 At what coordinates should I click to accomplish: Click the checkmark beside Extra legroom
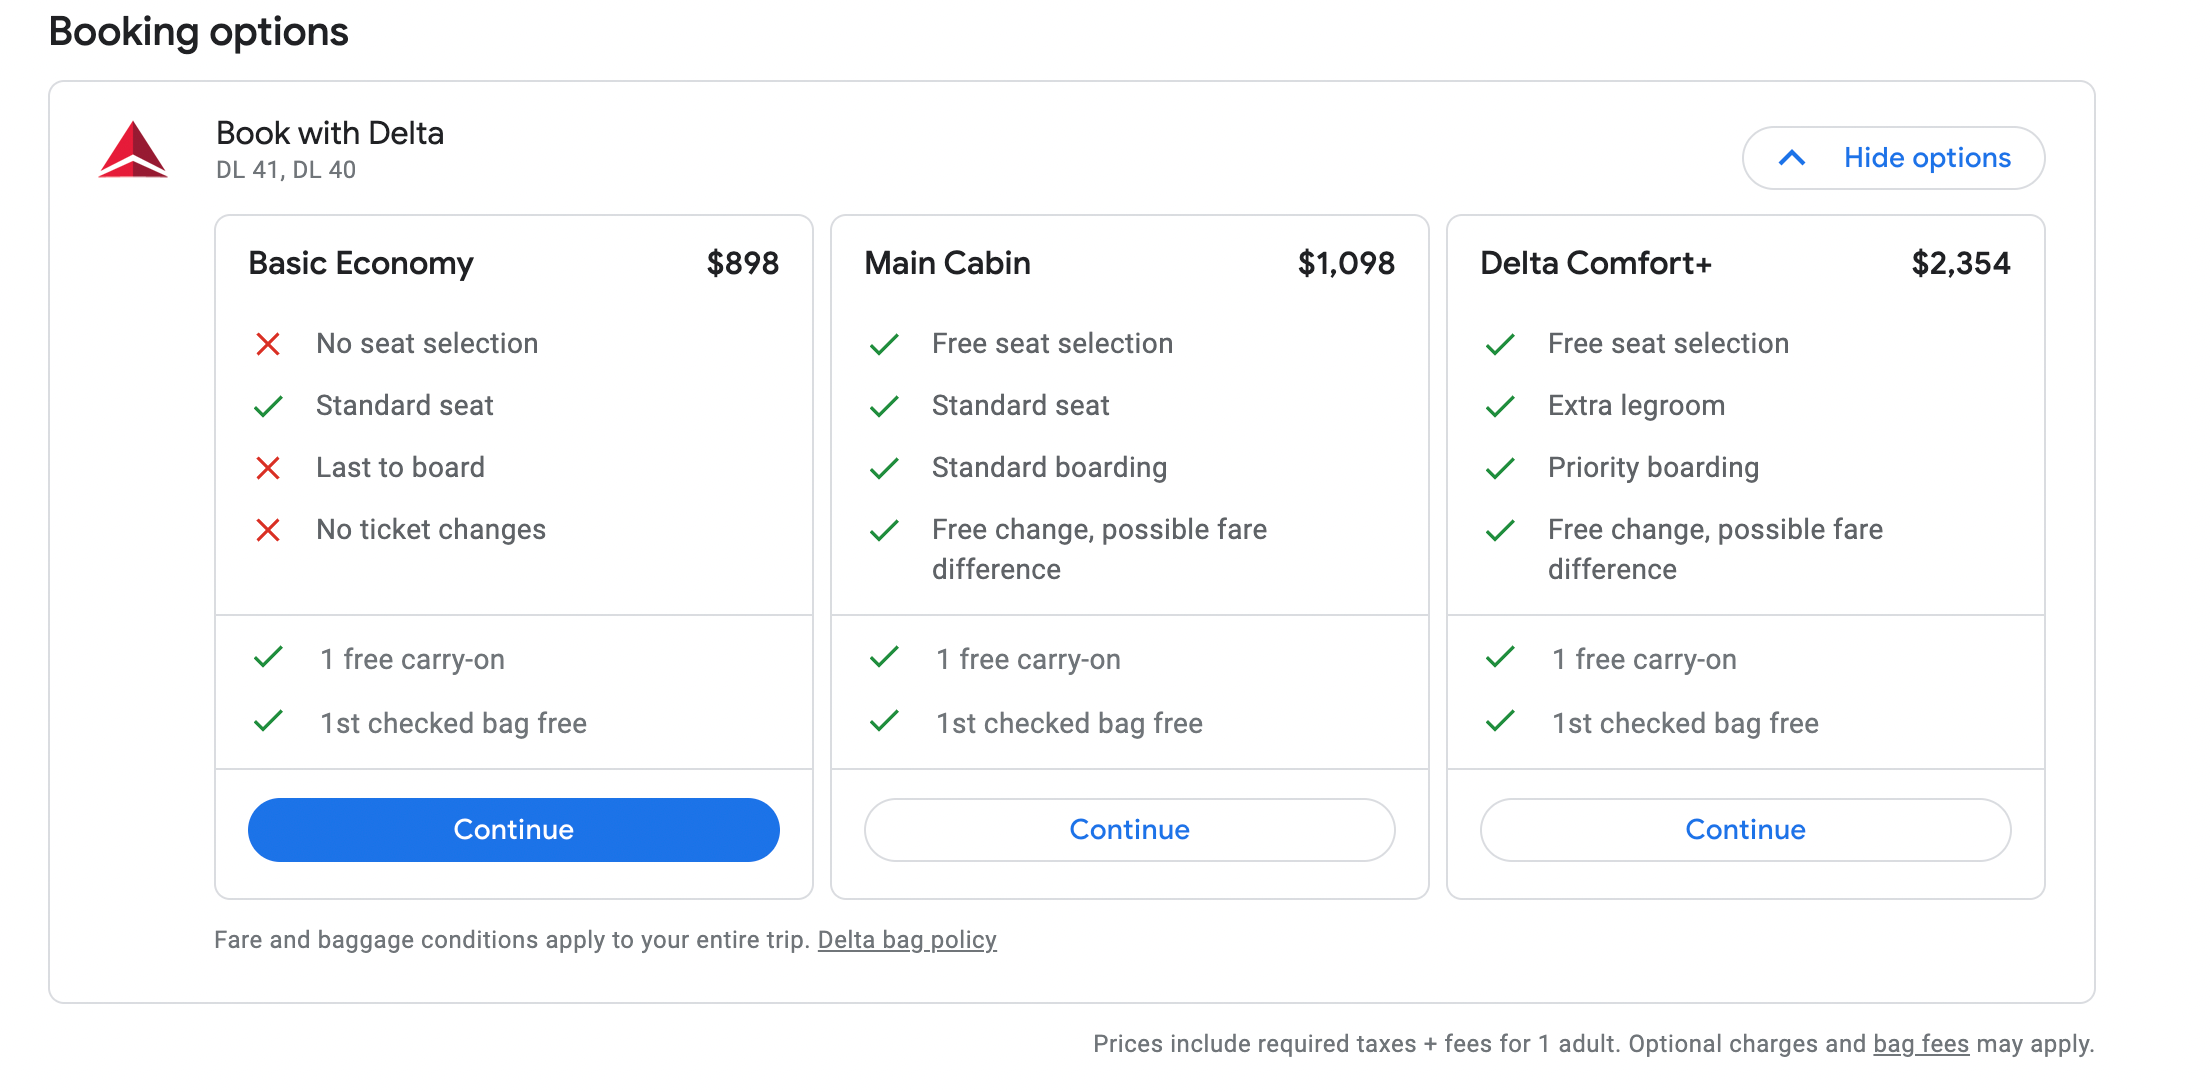pyautogui.click(x=1500, y=406)
